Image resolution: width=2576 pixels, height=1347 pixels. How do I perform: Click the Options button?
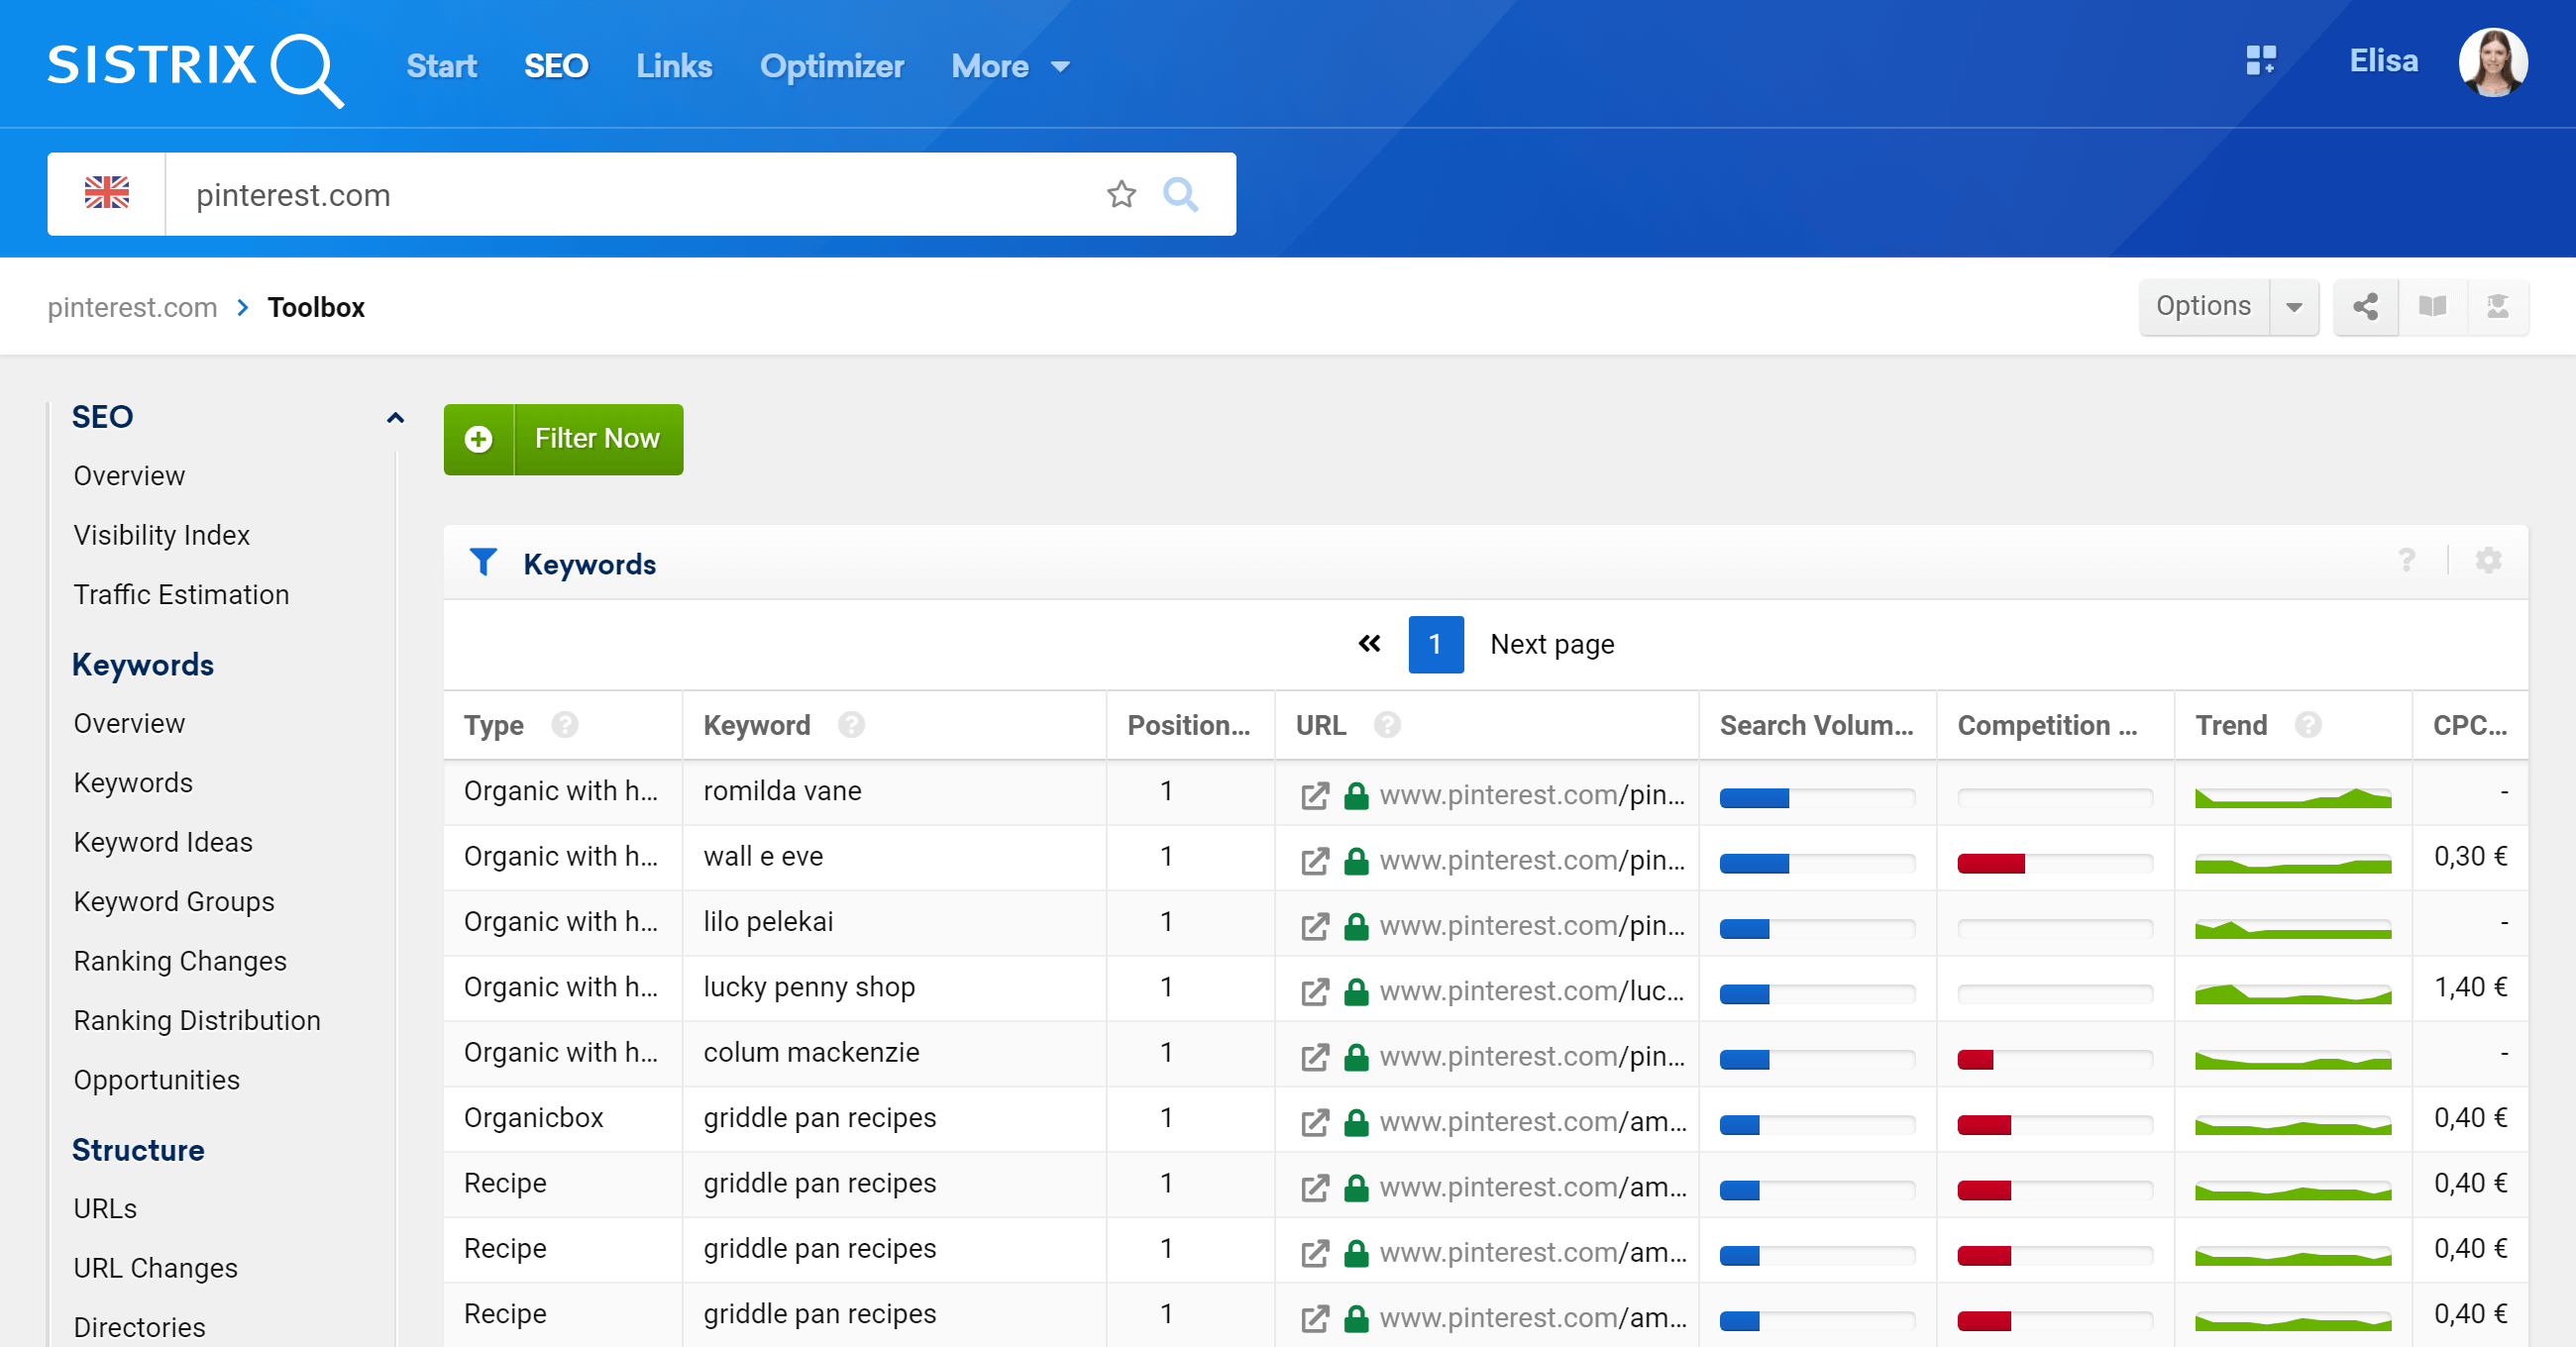click(2204, 307)
